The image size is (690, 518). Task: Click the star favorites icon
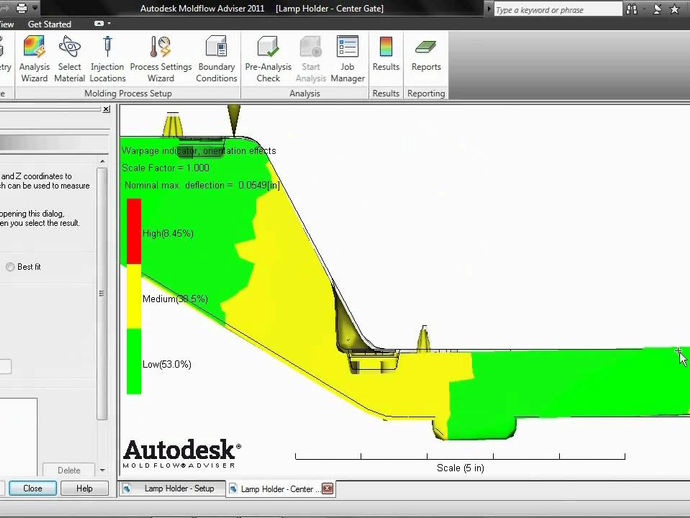coord(674,9)
